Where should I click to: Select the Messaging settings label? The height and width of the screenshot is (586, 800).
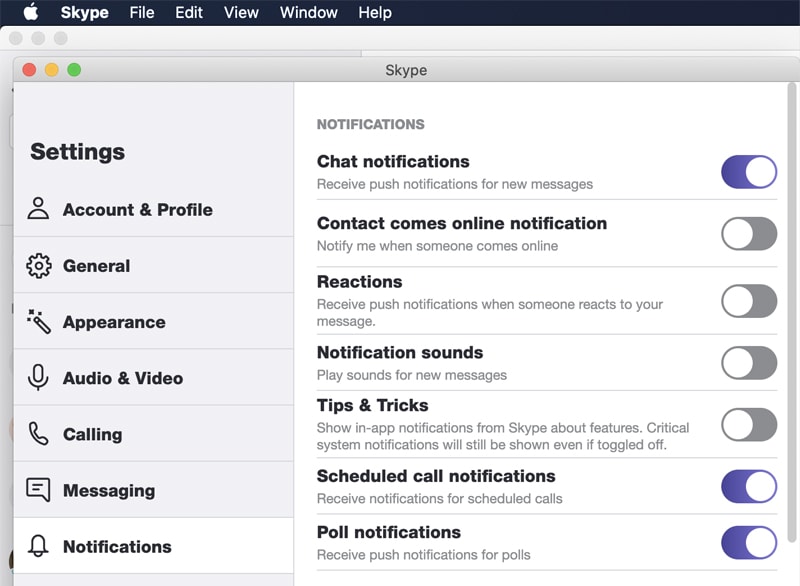pyautogui.click(x=109, y=490)
